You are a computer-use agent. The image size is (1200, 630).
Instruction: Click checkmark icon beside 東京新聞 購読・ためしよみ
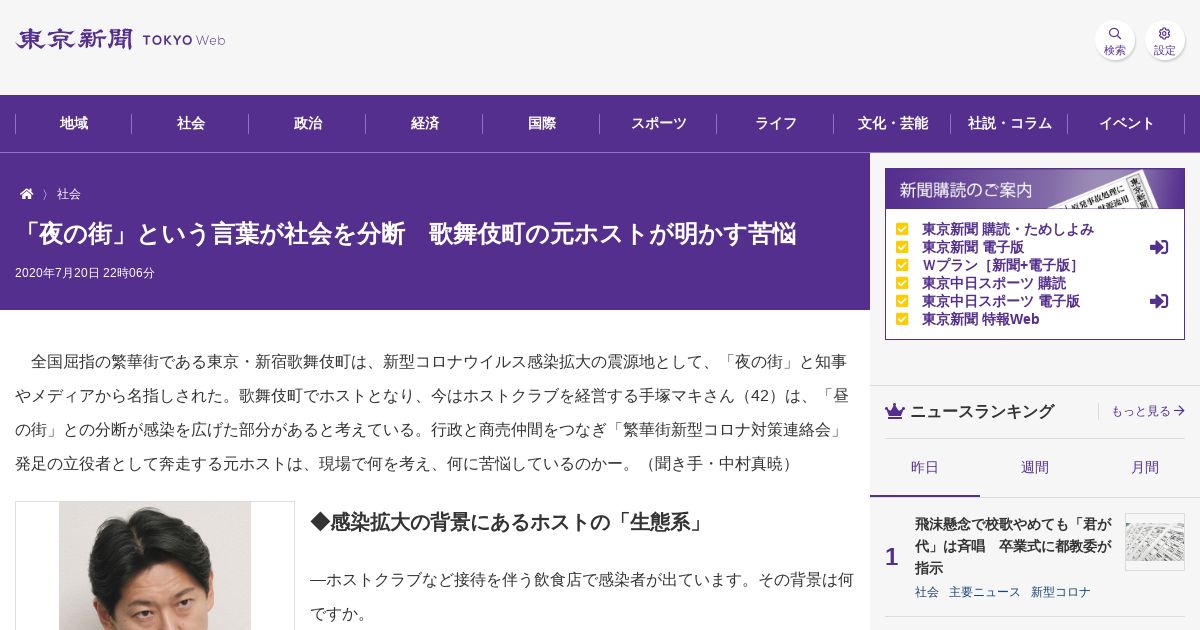(902, 229)
